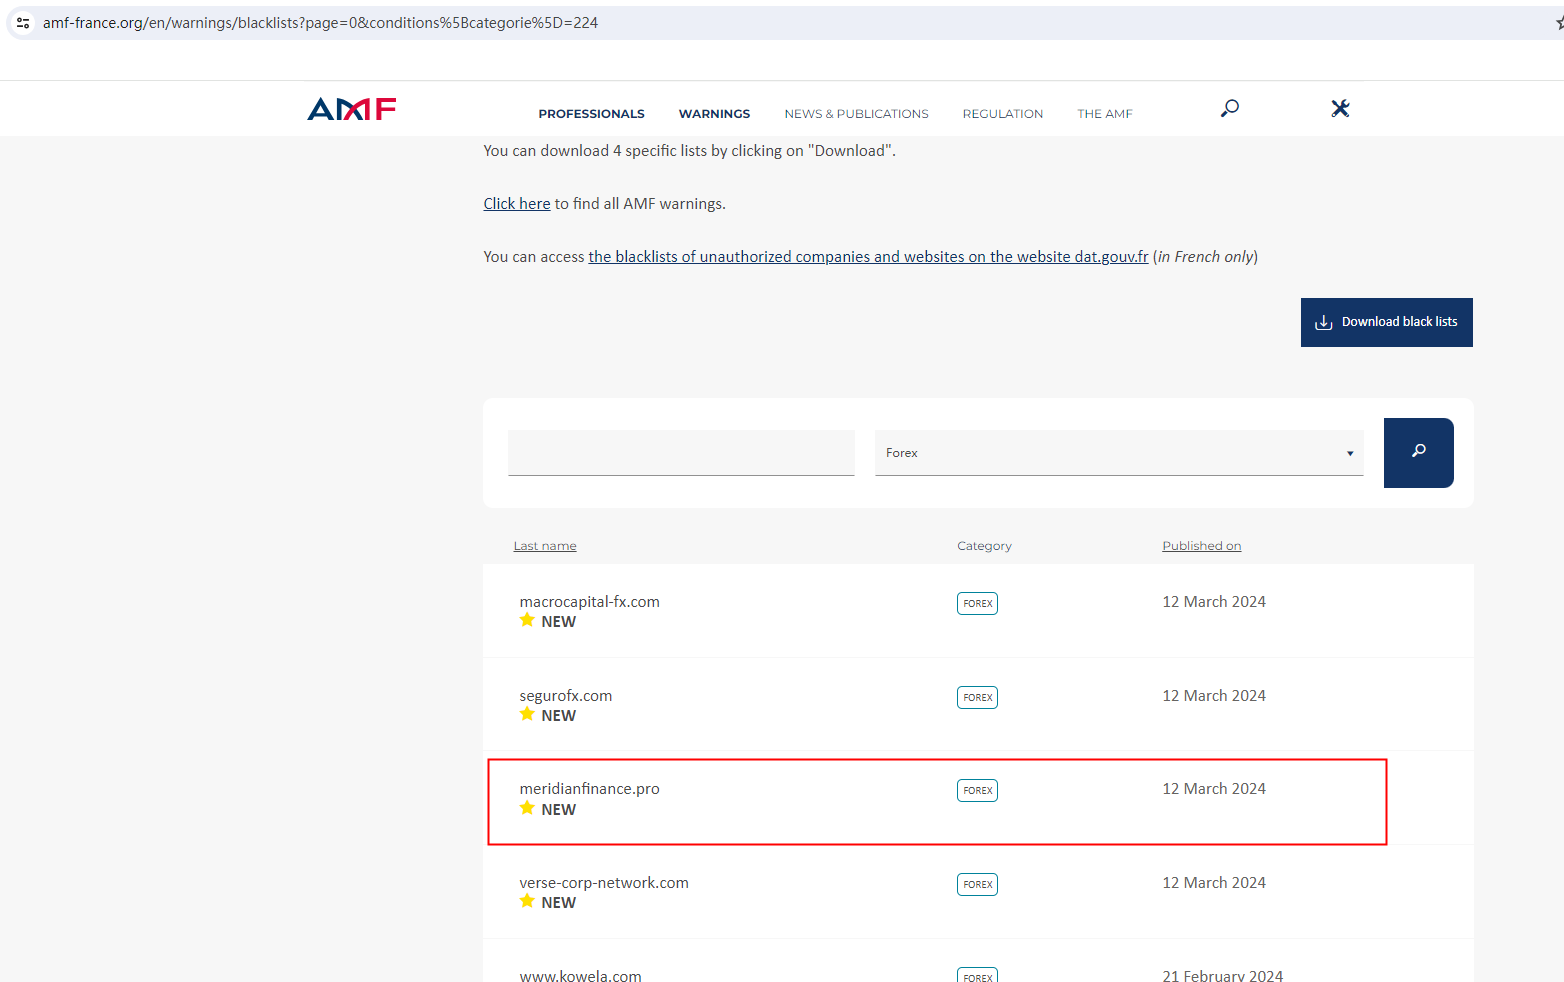Focus the blacklist name search field
Screen dimensions: 1564x982
(681, 453)
